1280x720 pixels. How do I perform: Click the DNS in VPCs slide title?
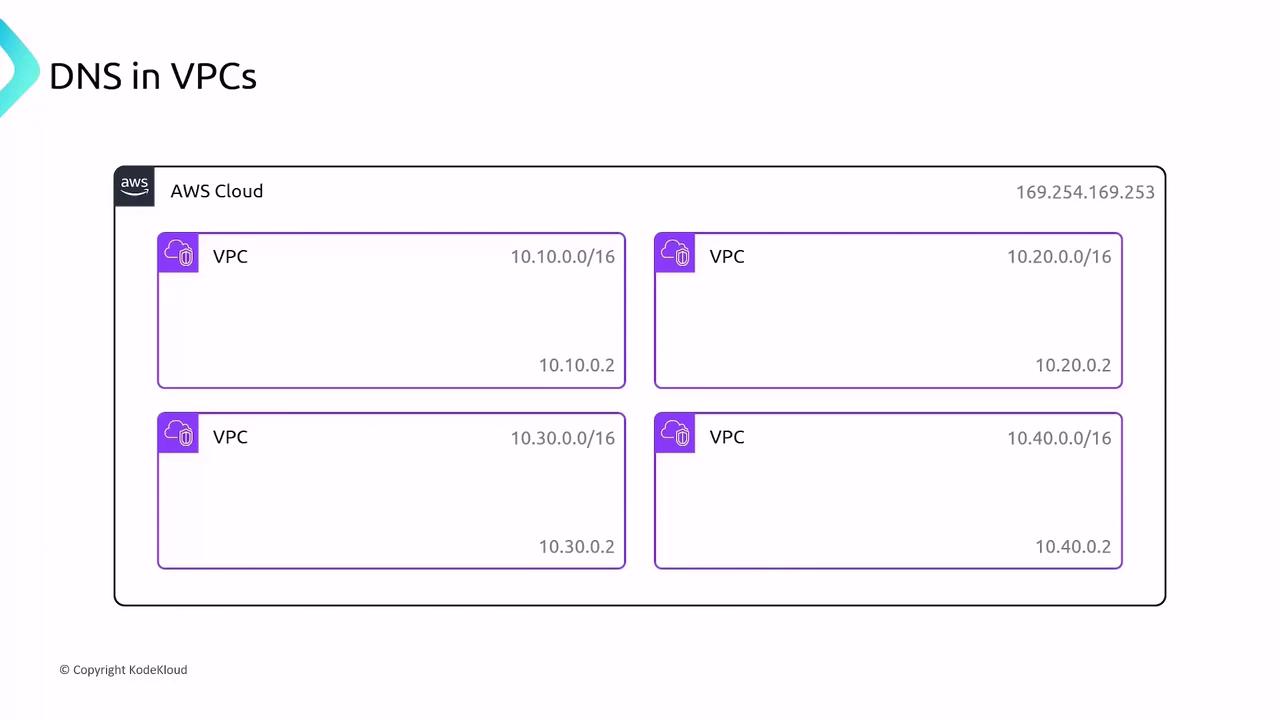point(153,76)
